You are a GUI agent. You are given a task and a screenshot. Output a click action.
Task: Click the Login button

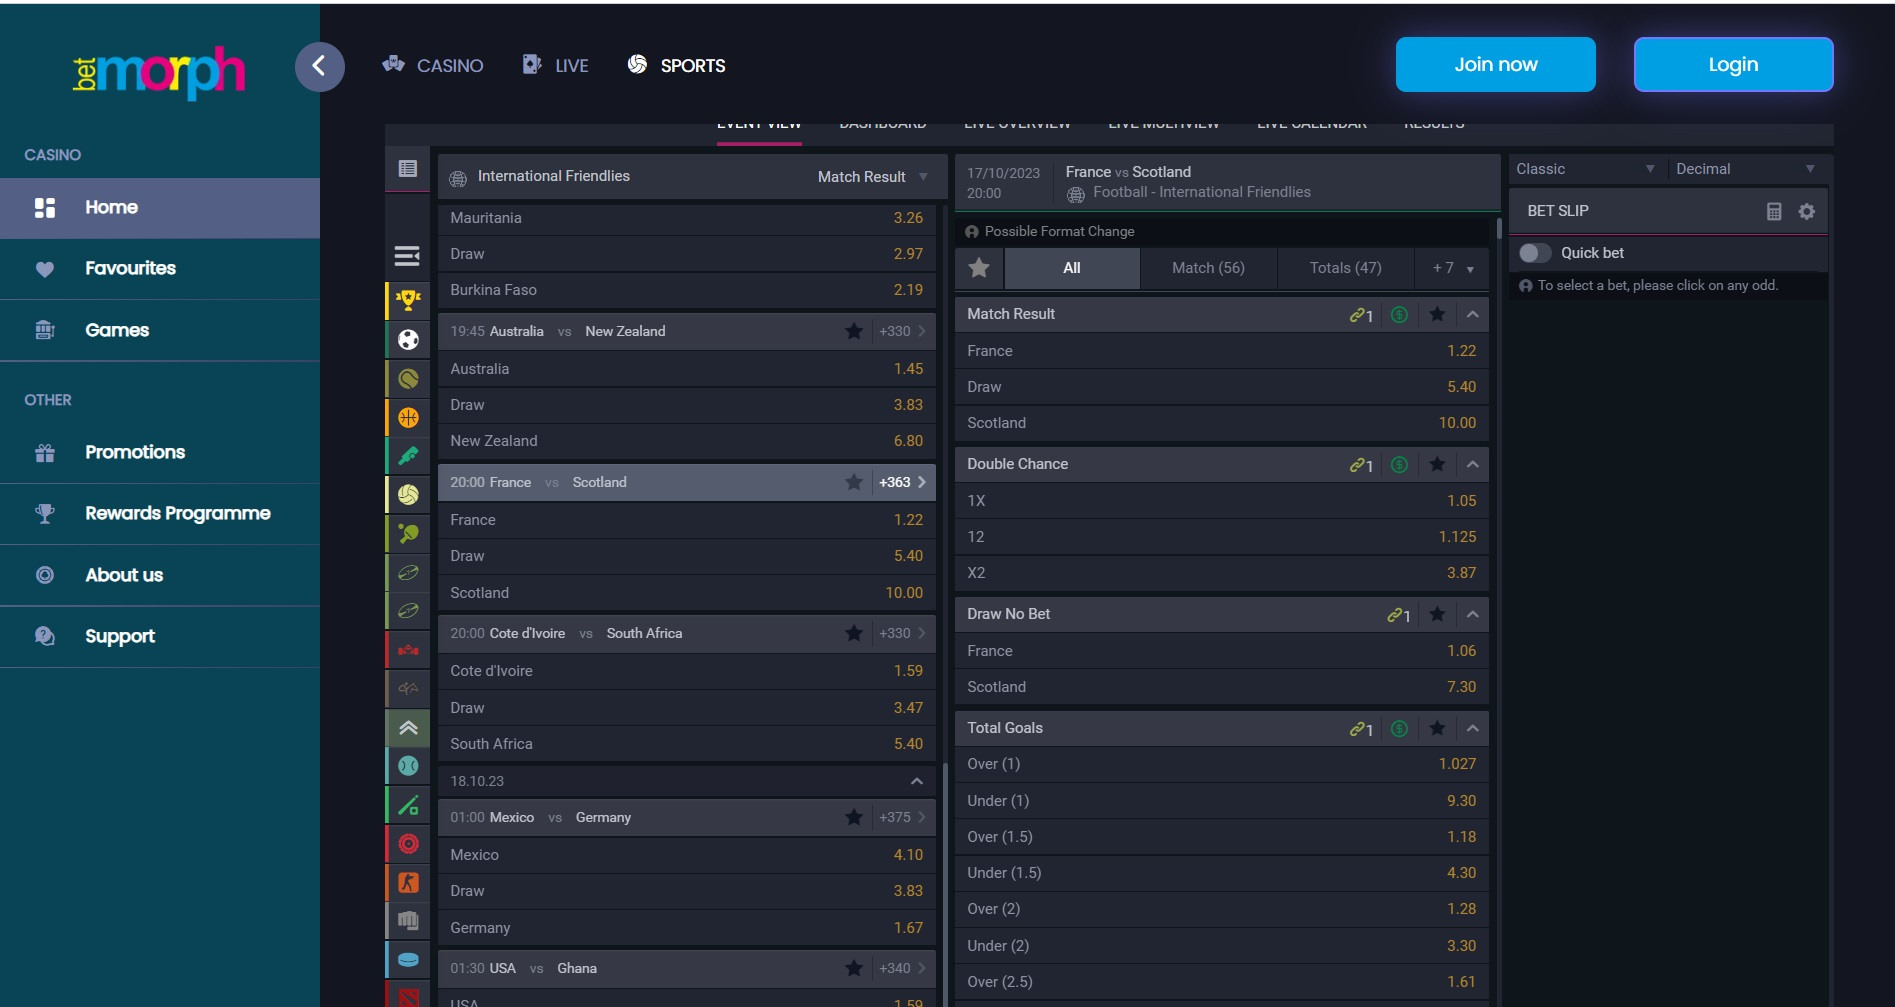[x=1732, y=65]
